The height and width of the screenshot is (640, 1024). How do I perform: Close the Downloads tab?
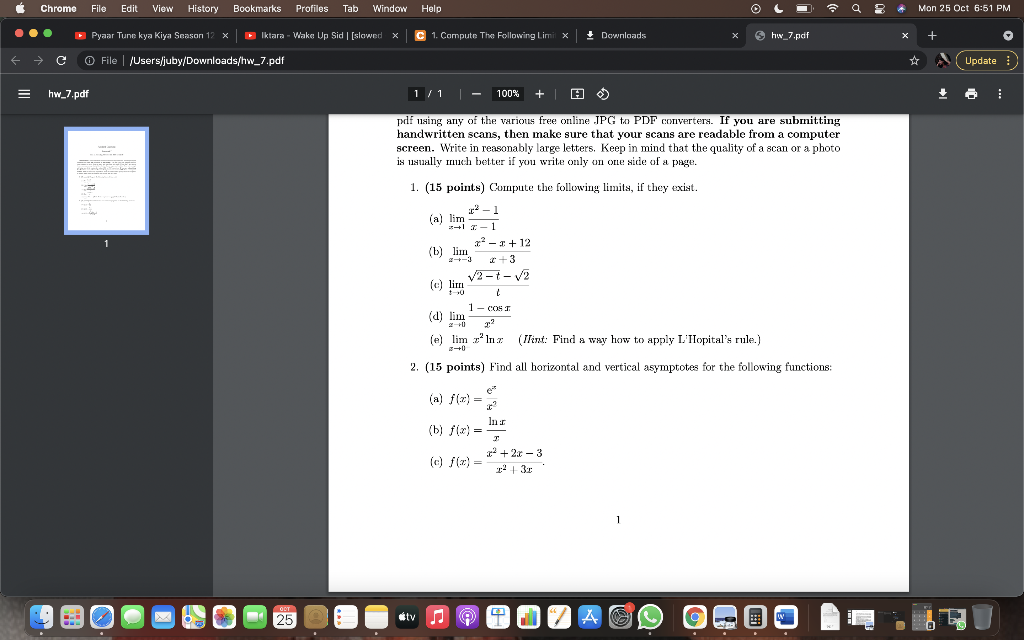click(x=735, y=35)
